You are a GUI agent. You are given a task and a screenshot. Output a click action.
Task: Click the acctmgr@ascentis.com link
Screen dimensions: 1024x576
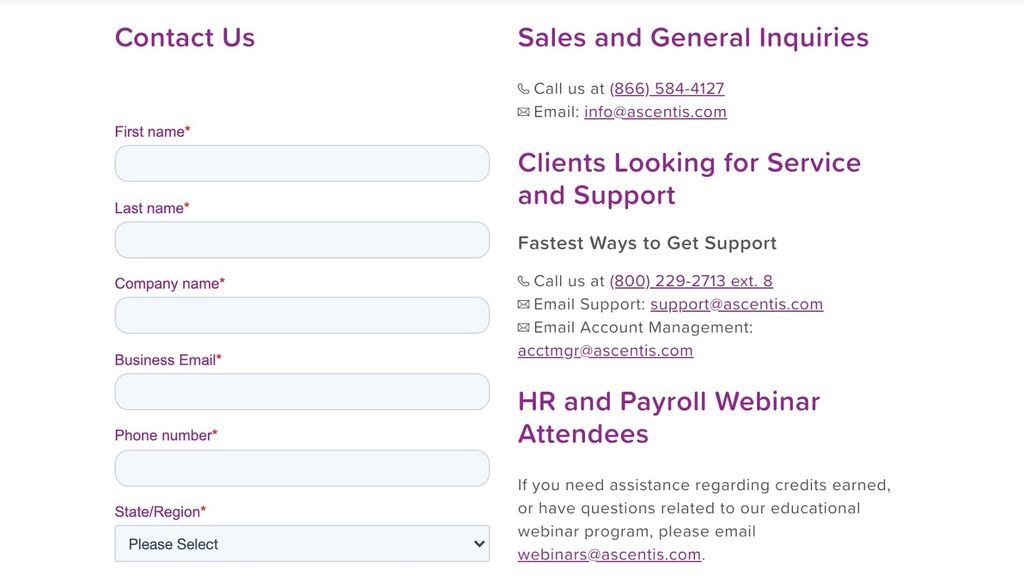pos(605,350)
